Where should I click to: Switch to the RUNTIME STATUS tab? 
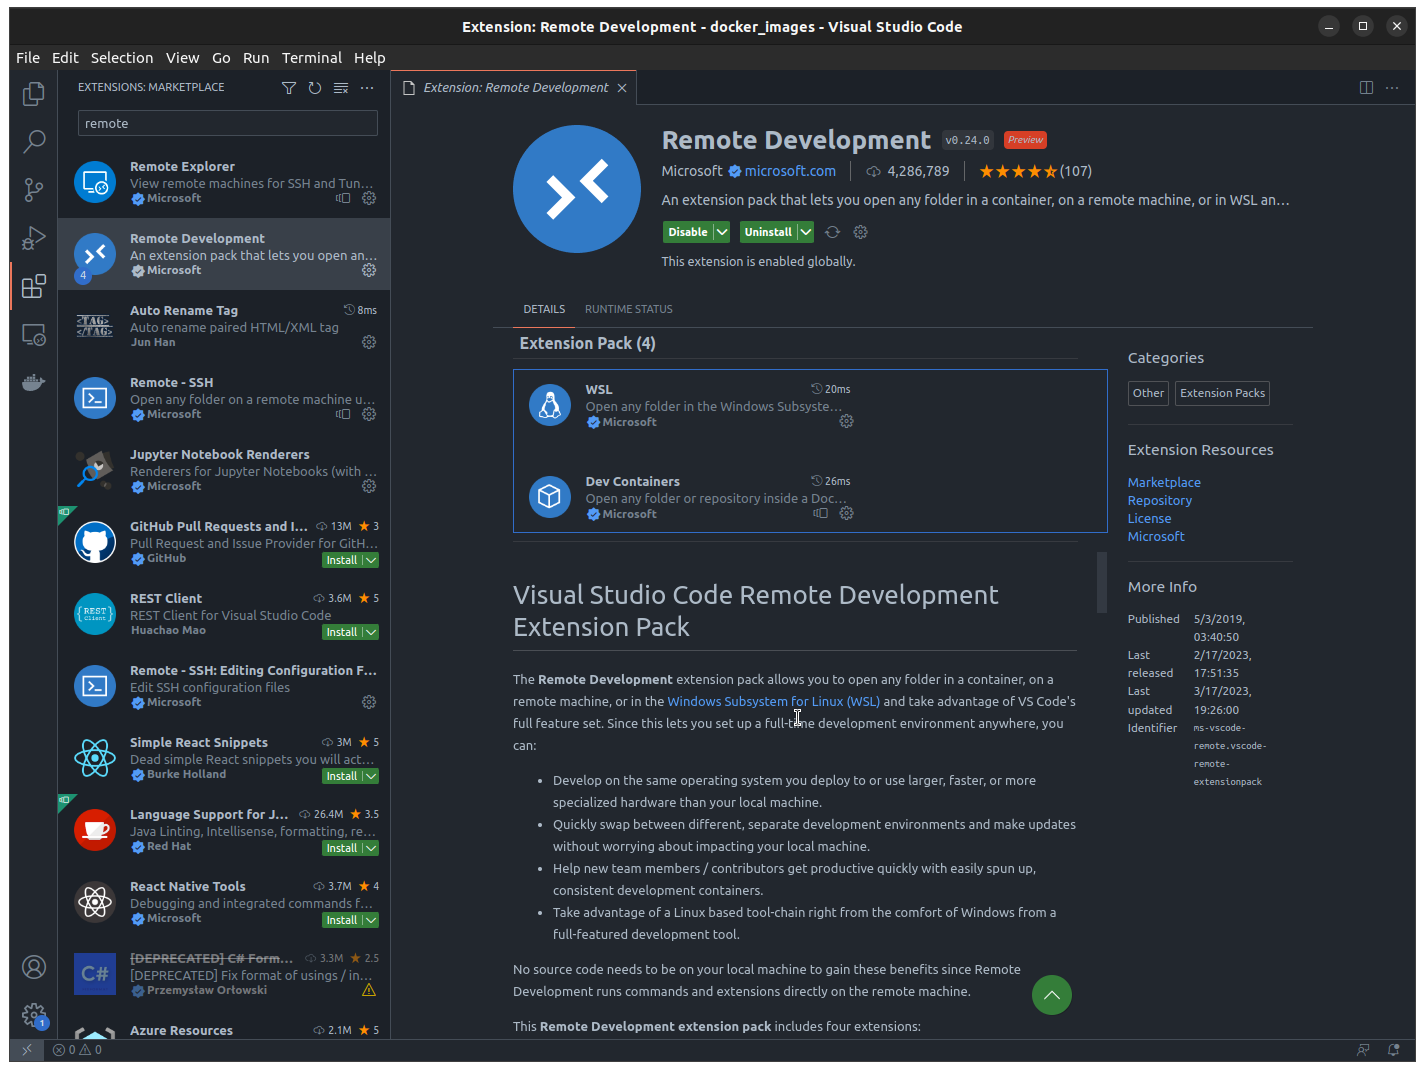(x=628, y=309)
